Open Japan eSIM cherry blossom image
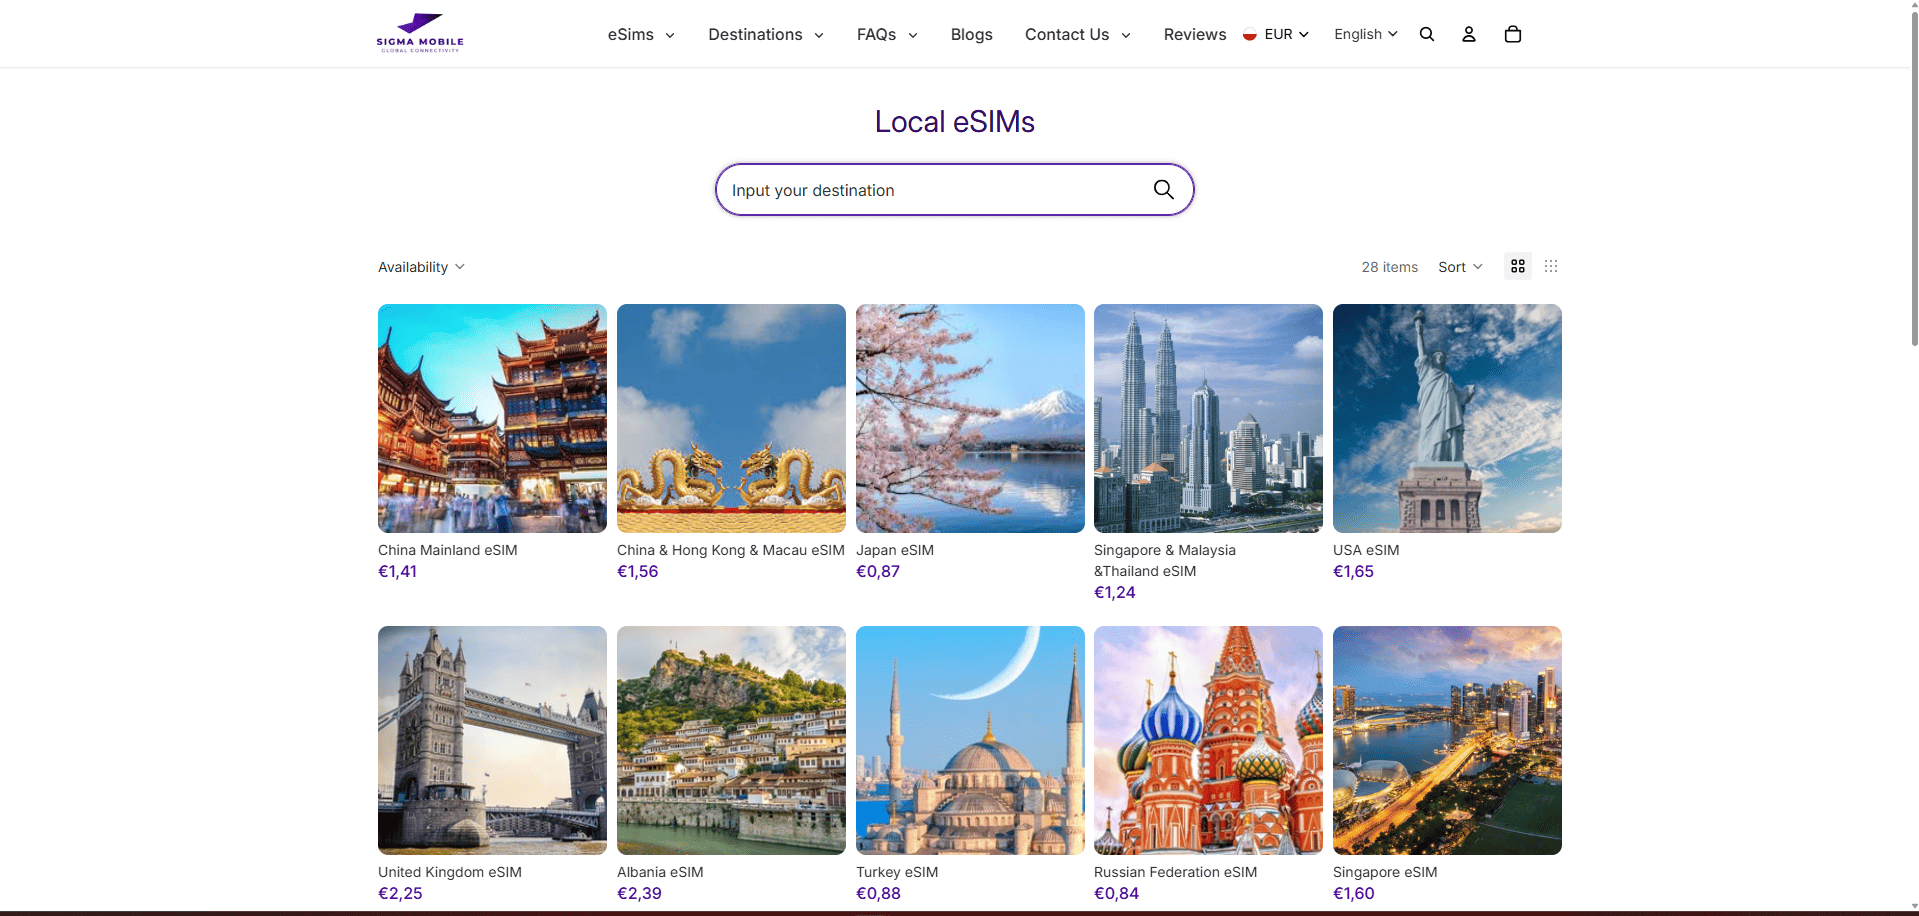The image size is (1919, 916). [x=970, y=418]
